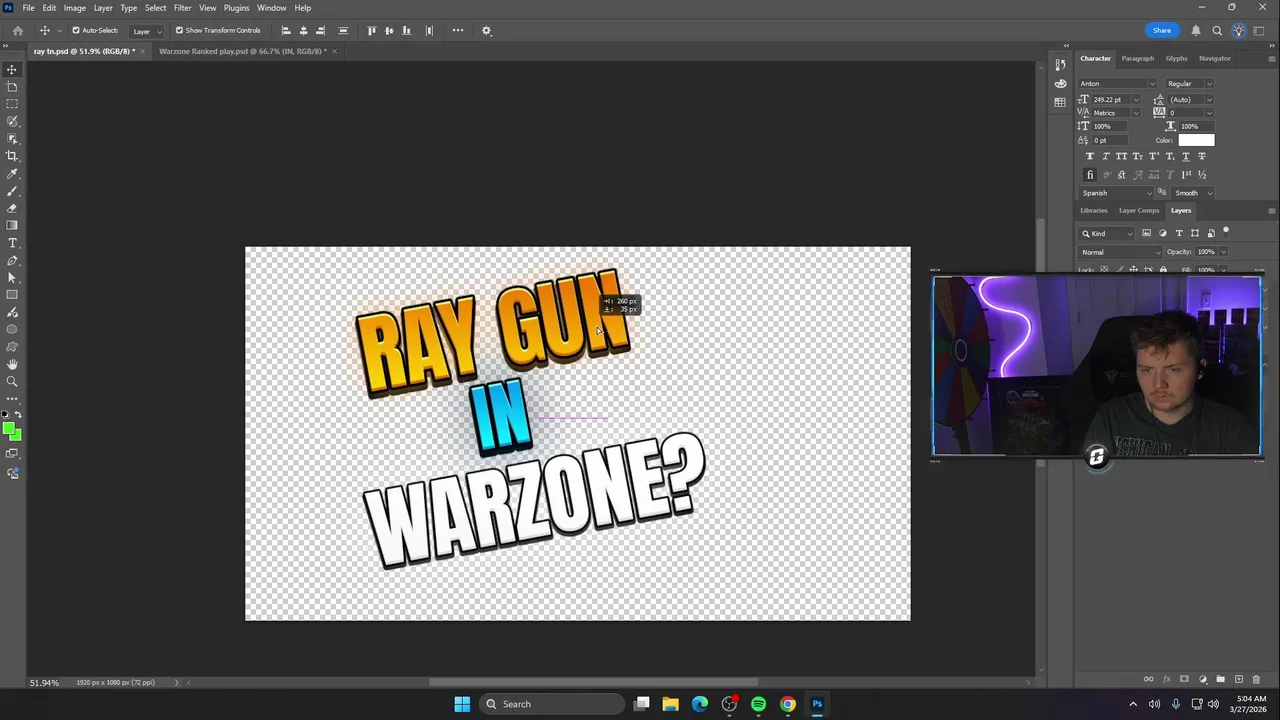Select the Eyedropper tool
This screenshot has height=720, width=1280.
12,174
